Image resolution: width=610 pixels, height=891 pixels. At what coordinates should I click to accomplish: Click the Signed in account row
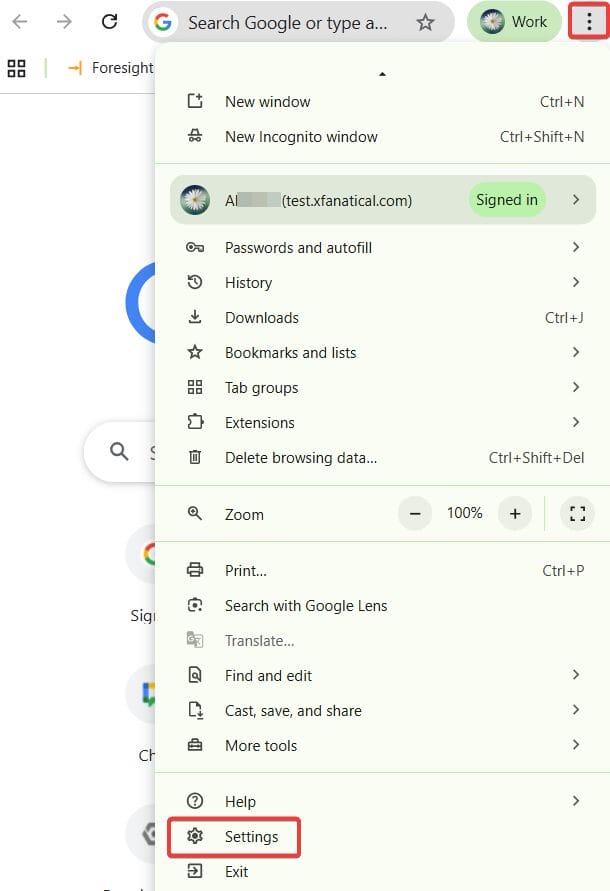[x=382, y=200]
